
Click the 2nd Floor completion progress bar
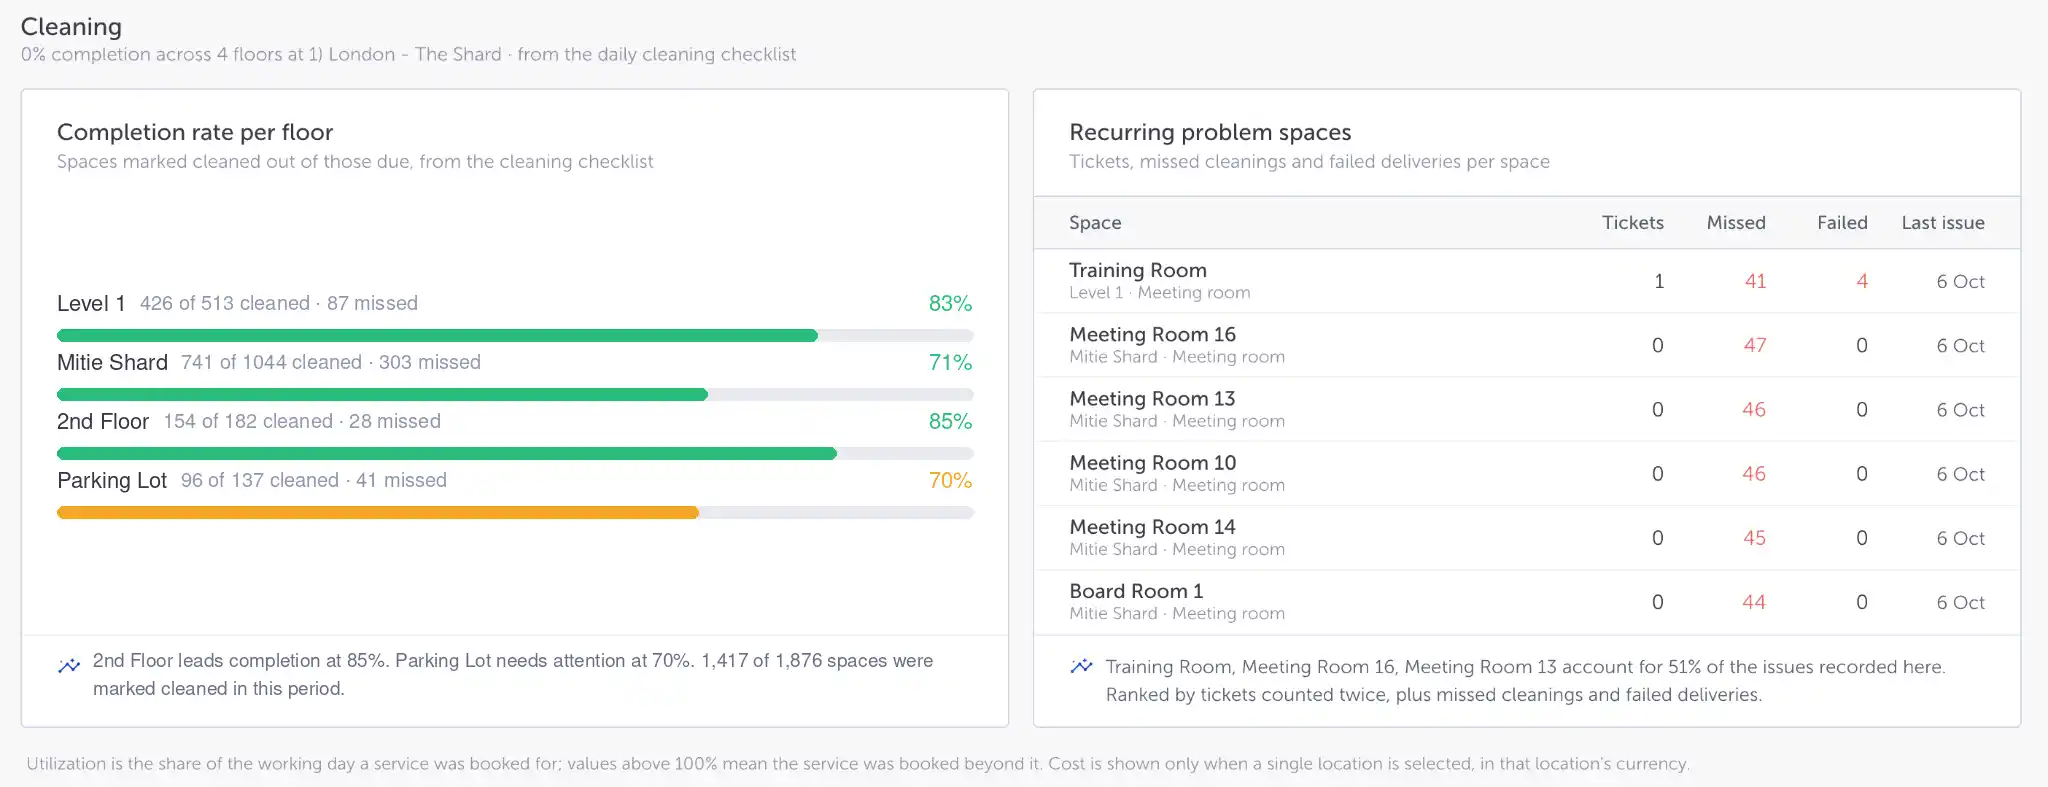tap(515, 454)
